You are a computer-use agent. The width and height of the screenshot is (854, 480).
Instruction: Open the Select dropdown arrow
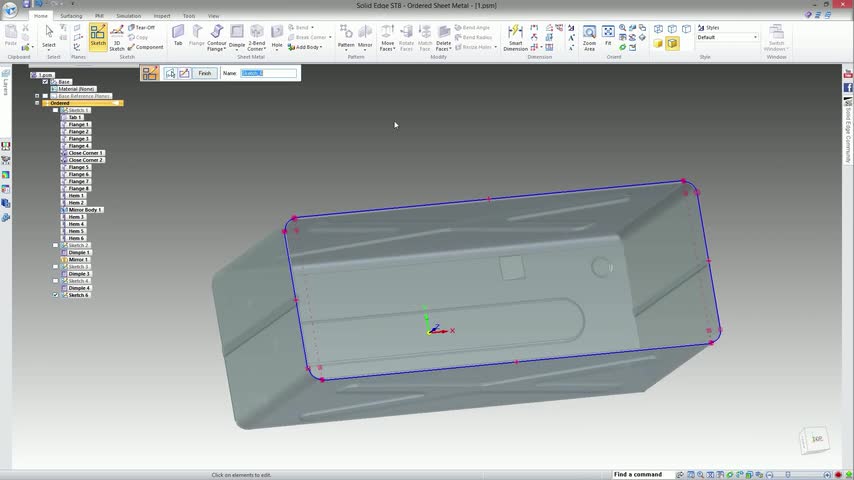tap(49, 50)
